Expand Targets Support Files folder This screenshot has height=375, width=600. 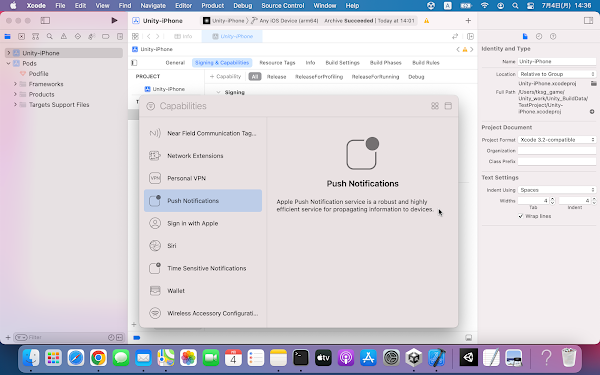pyautogui.click(x=15, y=104)
